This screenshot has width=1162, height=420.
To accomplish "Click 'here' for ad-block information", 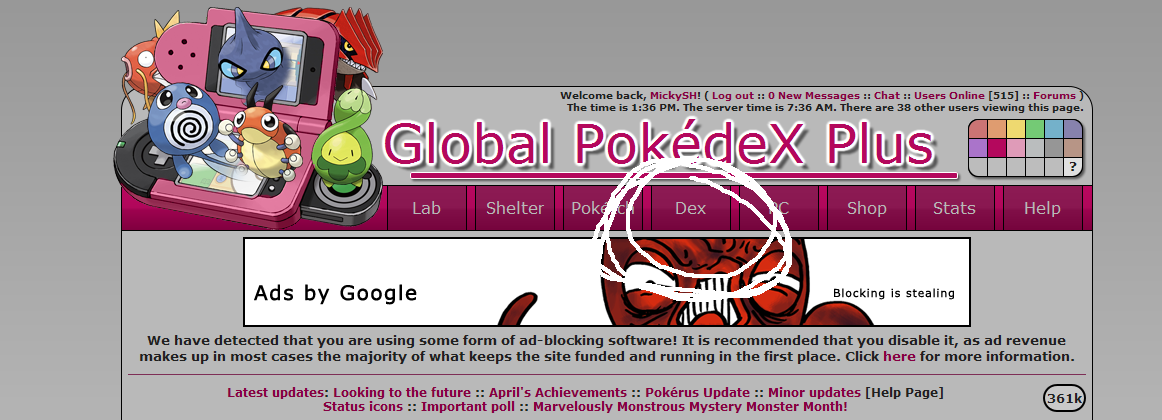I will (x=899, y=356).
